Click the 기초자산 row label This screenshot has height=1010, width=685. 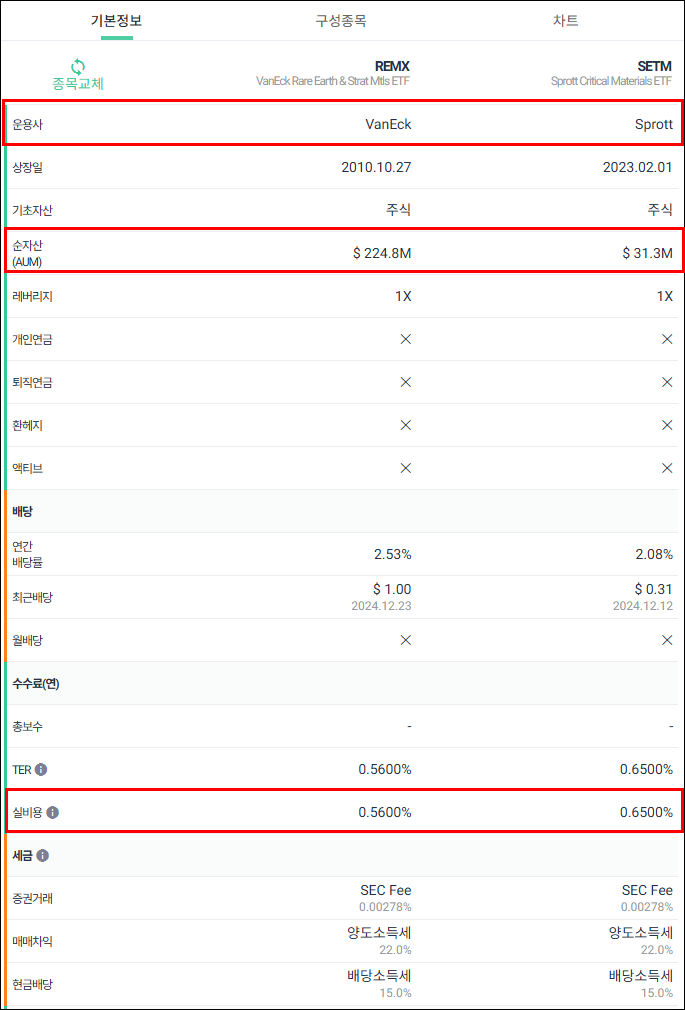[33, 210]
